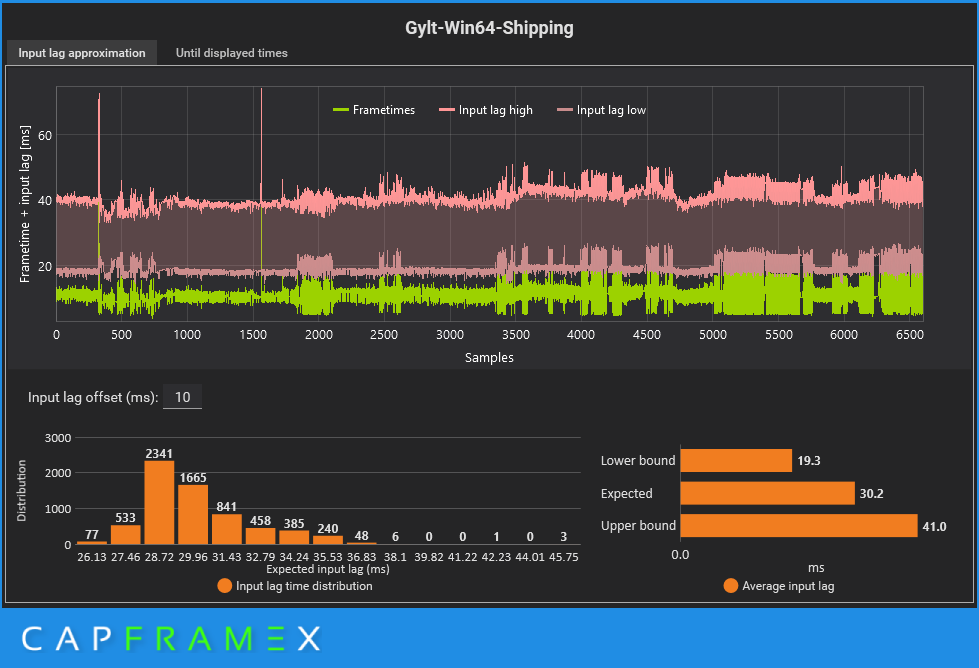This screenshot has width=979, height=668.
Task: Click the 28.72 axis value
Action: tap(159, 557)
